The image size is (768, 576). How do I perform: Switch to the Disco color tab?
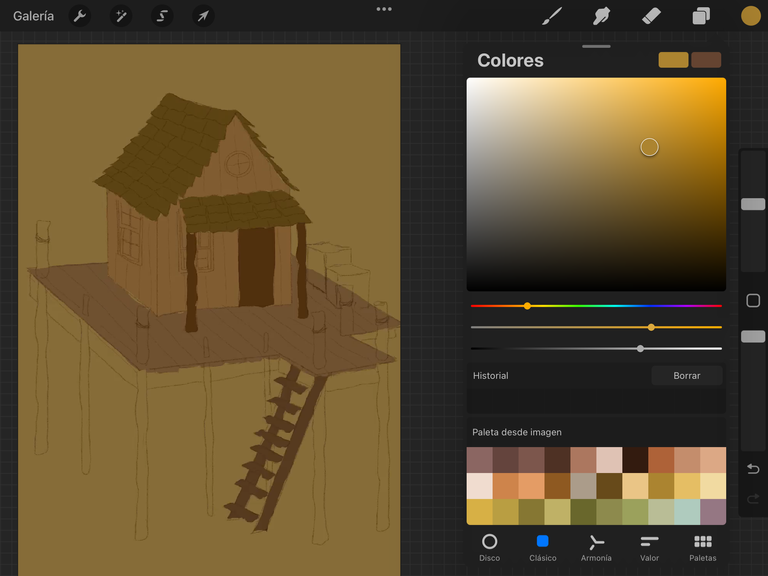click(489, 548)
